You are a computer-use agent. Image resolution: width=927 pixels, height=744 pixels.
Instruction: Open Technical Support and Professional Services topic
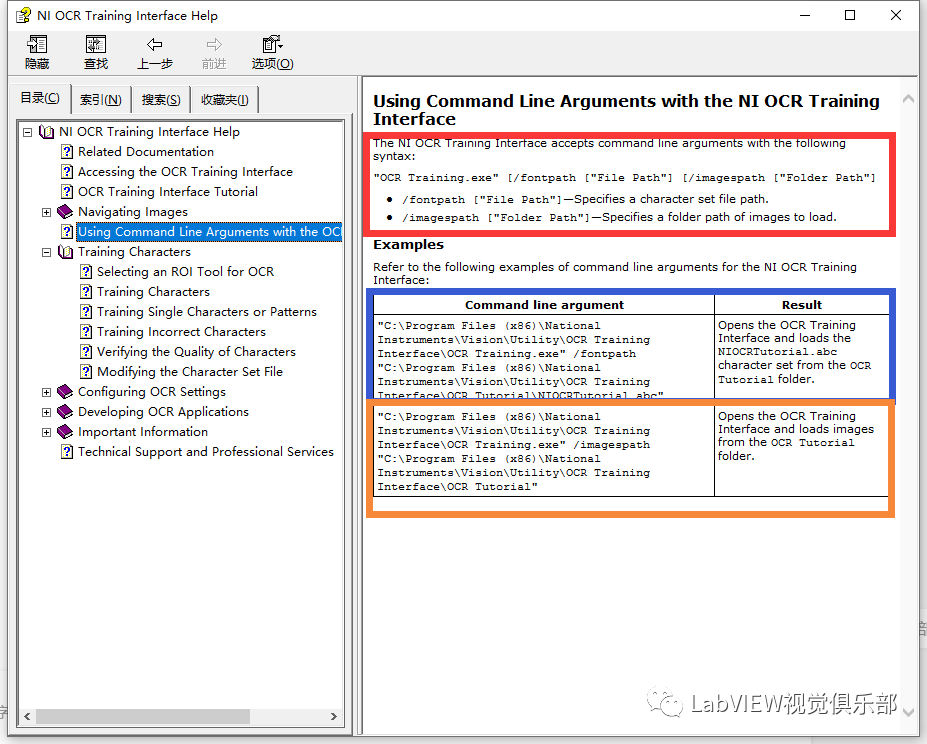[206, 452]
